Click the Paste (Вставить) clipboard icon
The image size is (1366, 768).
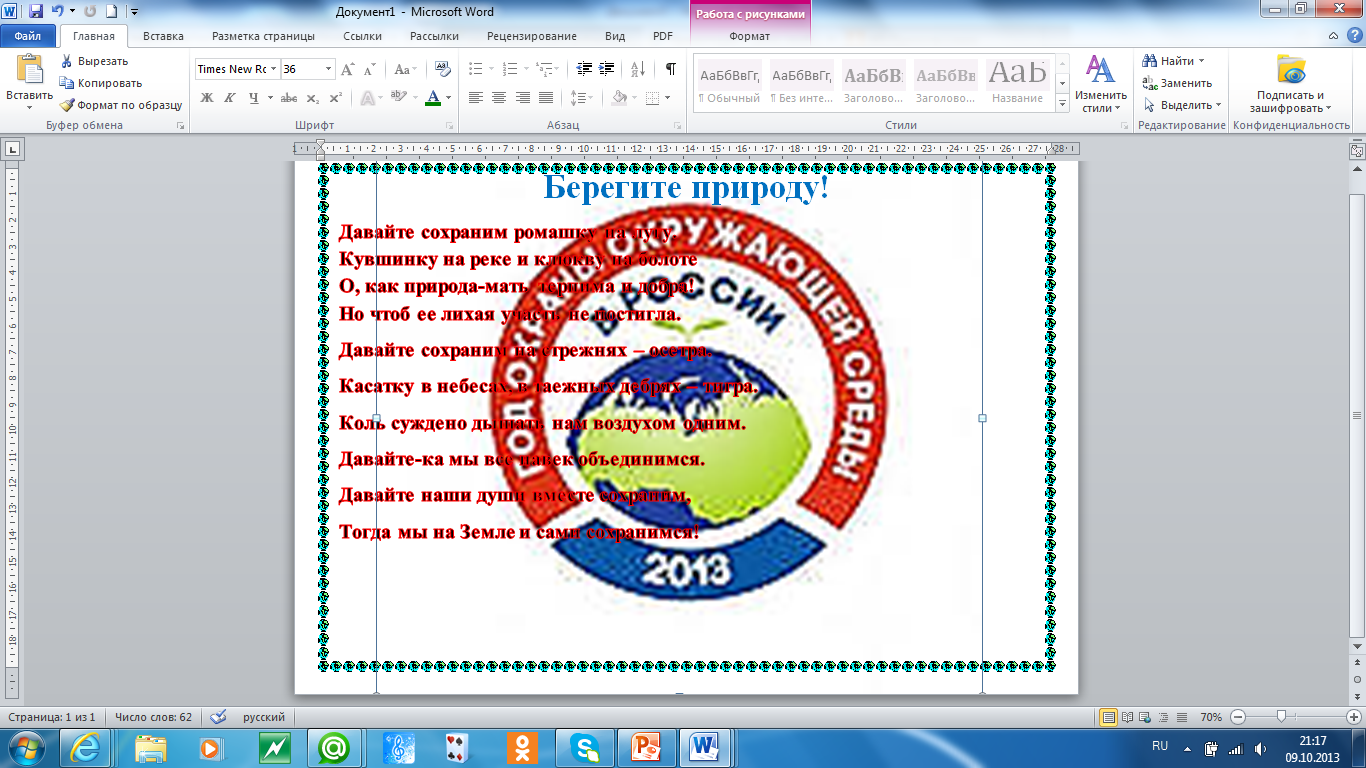(29, 69)
